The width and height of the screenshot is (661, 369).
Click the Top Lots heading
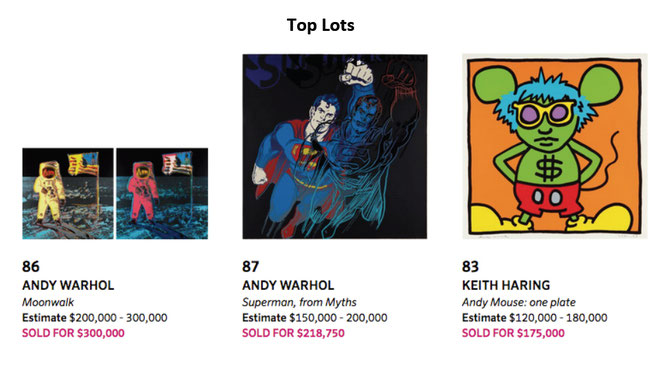point(321,25)
